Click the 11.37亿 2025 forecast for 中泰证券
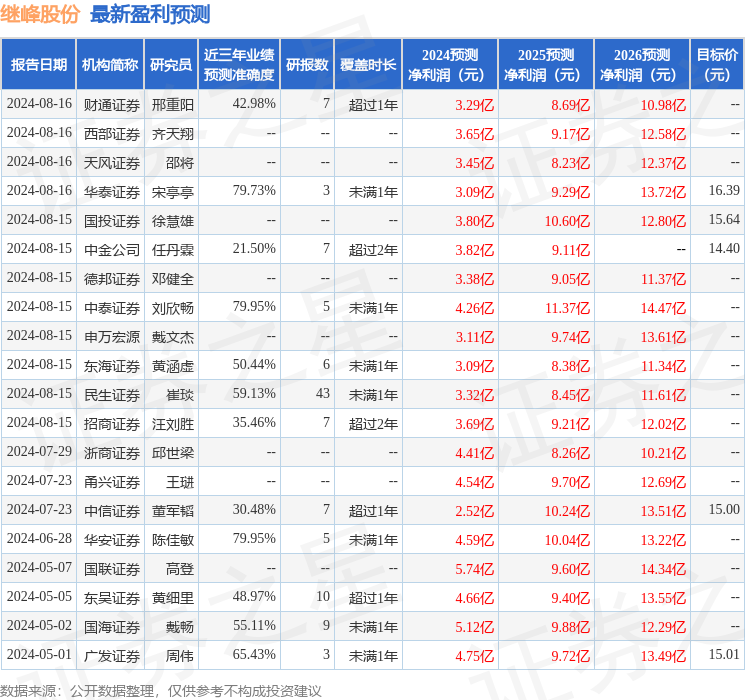The image size is (745, 700). click(567, 308)
